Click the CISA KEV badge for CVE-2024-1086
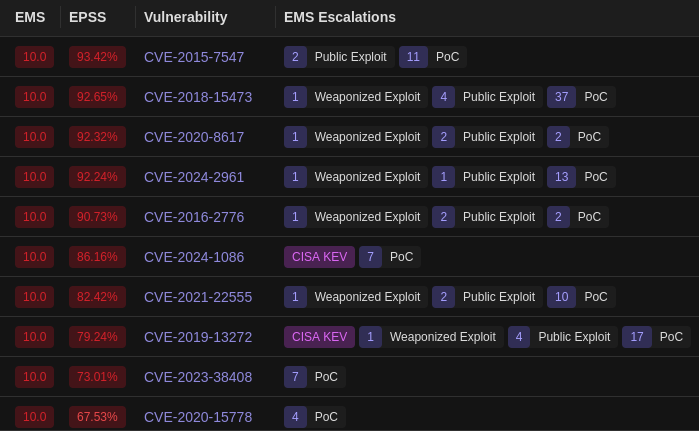This screenshot has height=431, width=699. point(319,257)
